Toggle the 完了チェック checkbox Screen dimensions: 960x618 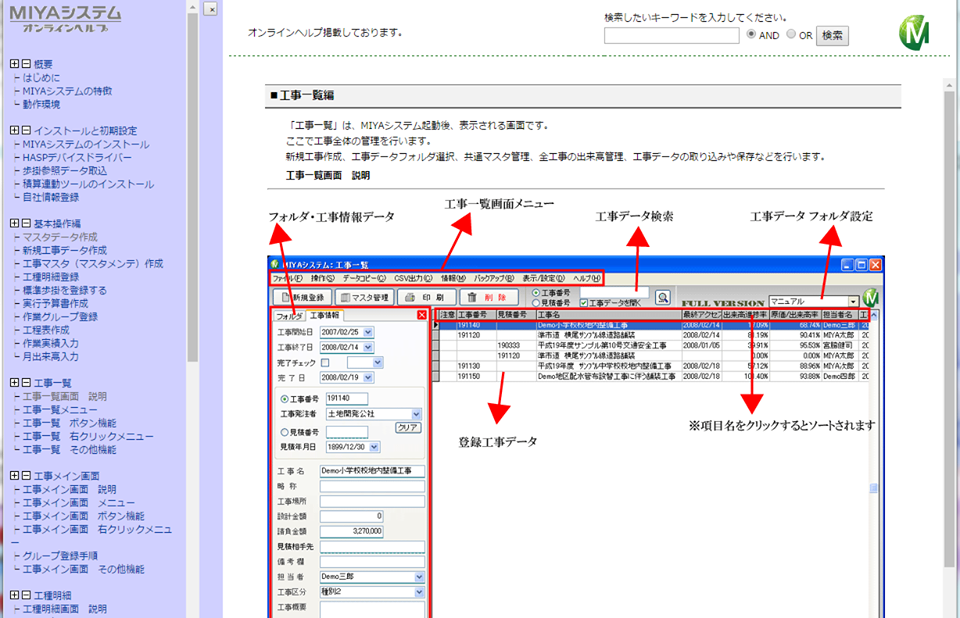coord(325,363)
